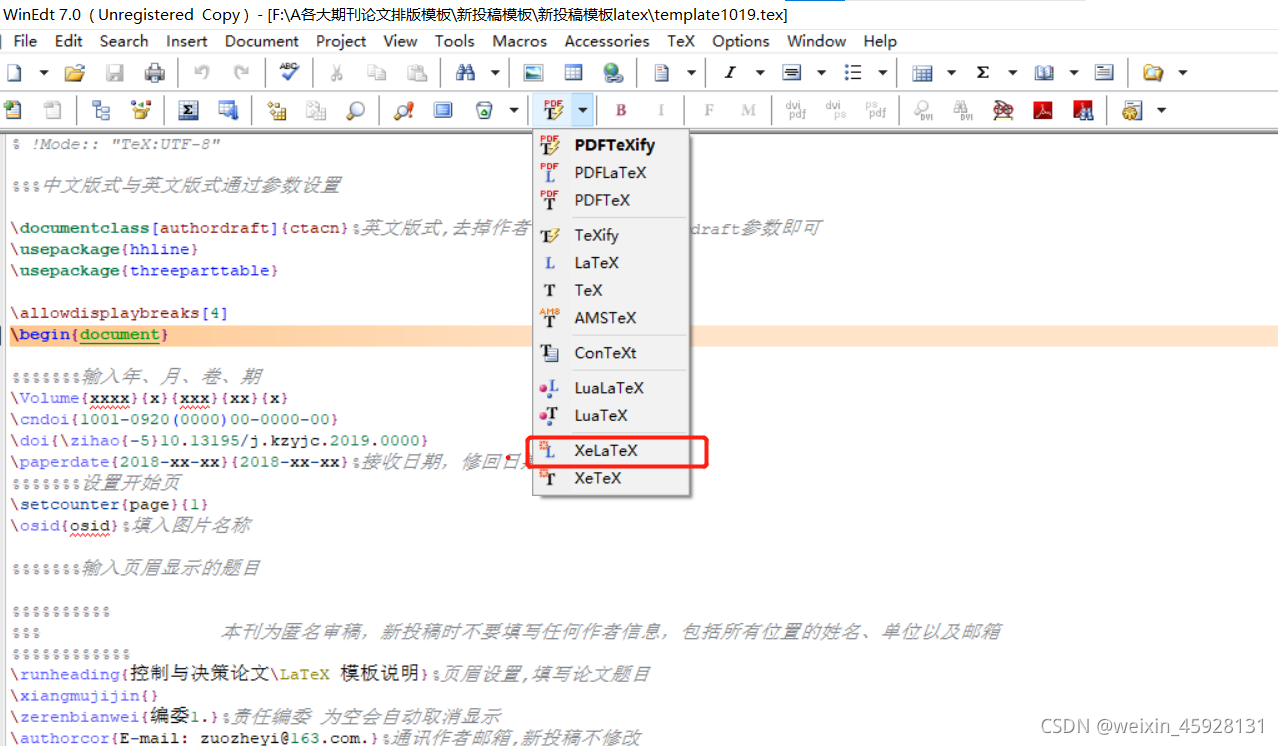This screenshot has height=746, width=1278.
Task: Click the \setcounter{page}{1} line
Action: [110, 504]
